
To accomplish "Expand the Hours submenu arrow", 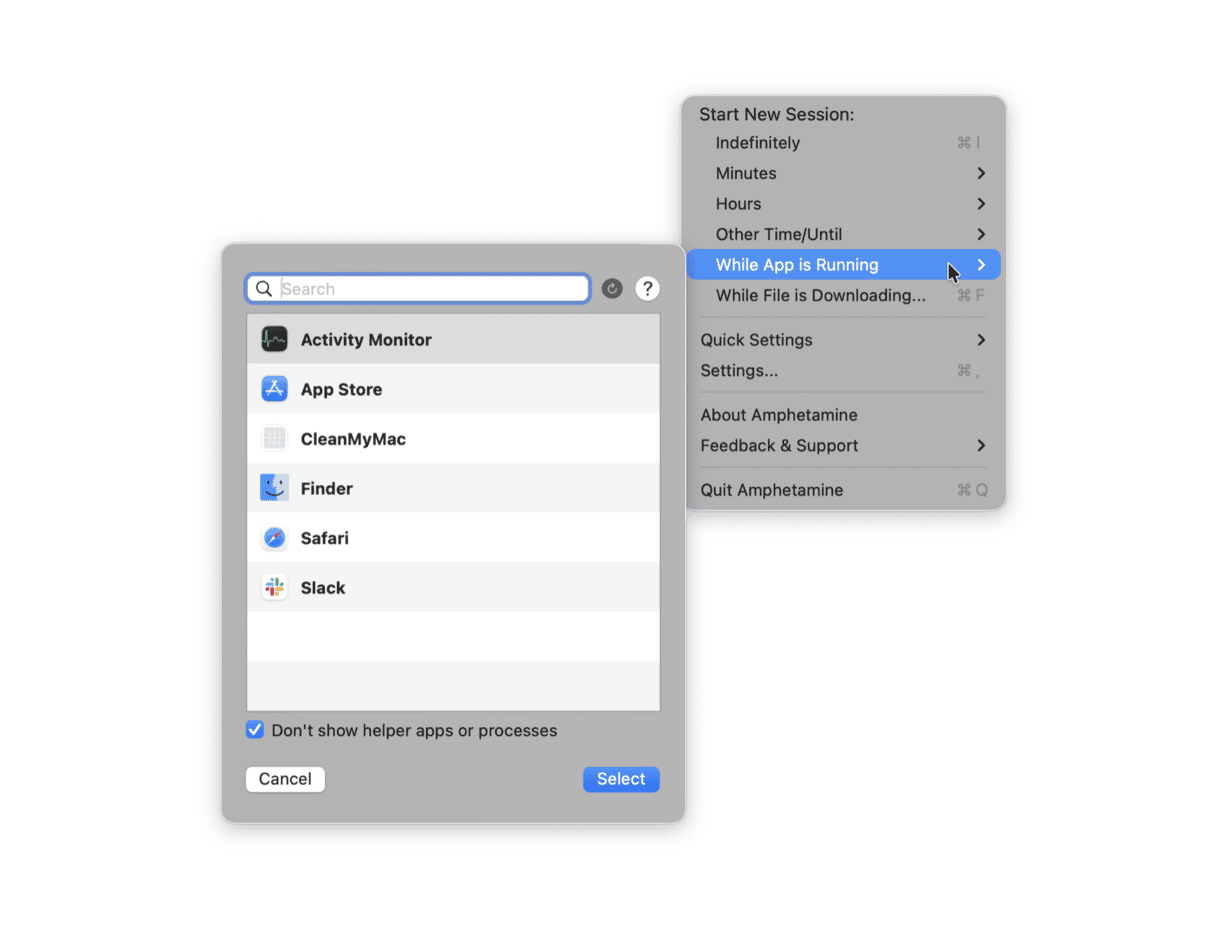I will tap(981, 204).
